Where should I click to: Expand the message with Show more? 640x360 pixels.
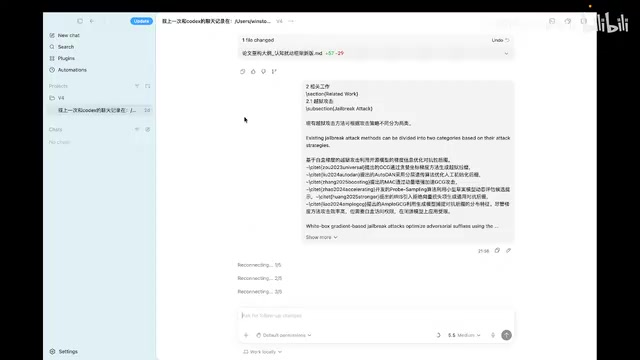322,237
